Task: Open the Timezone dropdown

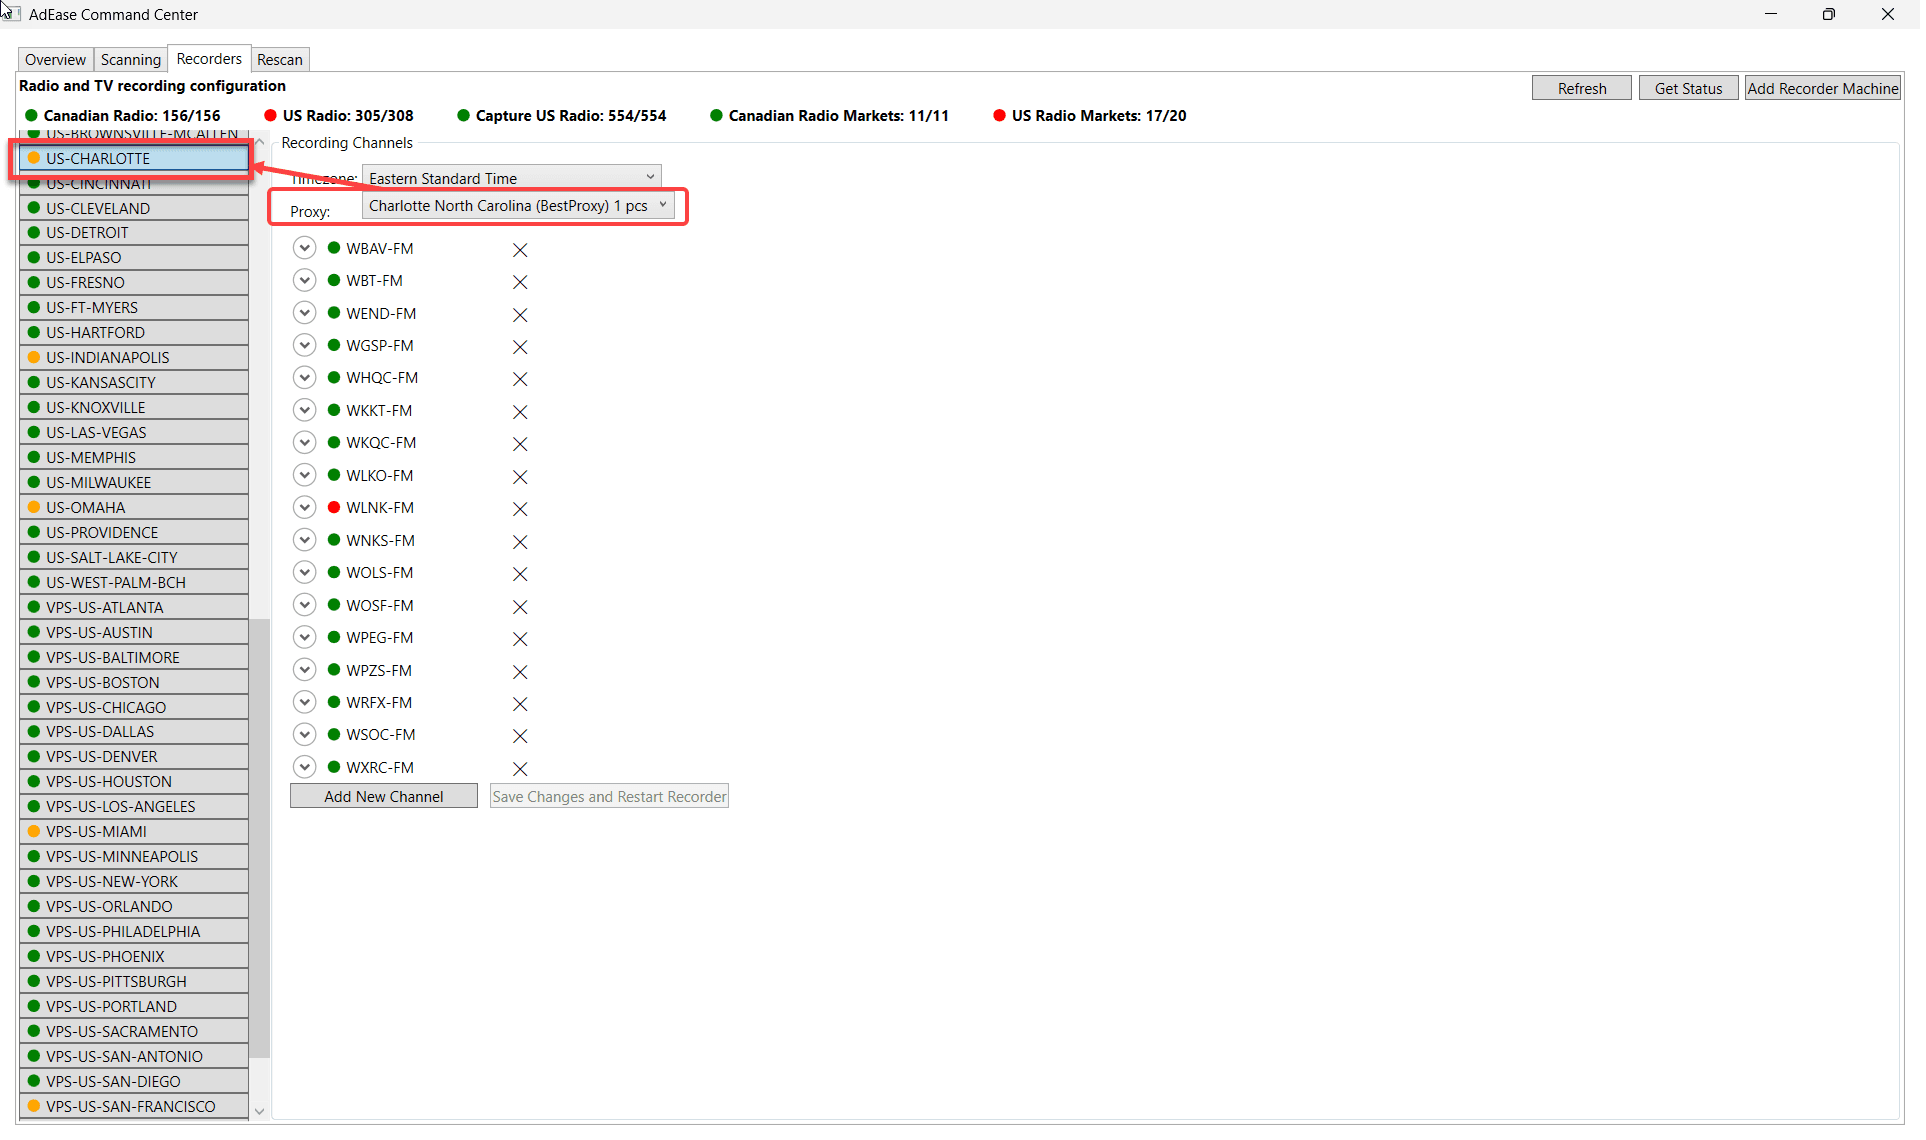Action: [511, 178]
